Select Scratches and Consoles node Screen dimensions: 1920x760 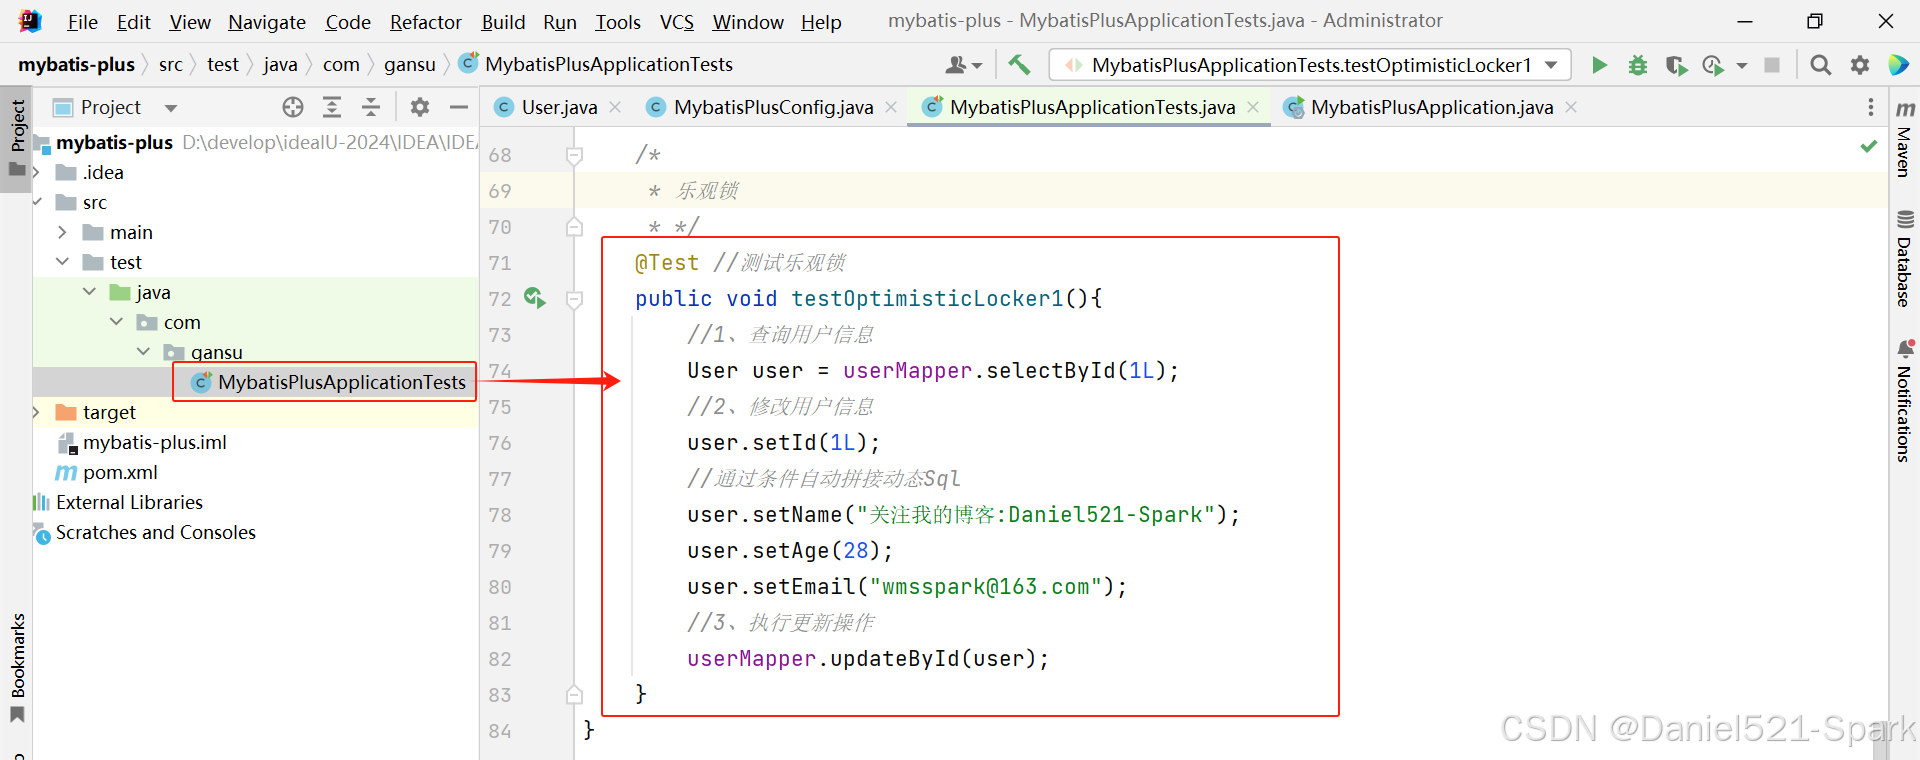click(x=155, y=532)
